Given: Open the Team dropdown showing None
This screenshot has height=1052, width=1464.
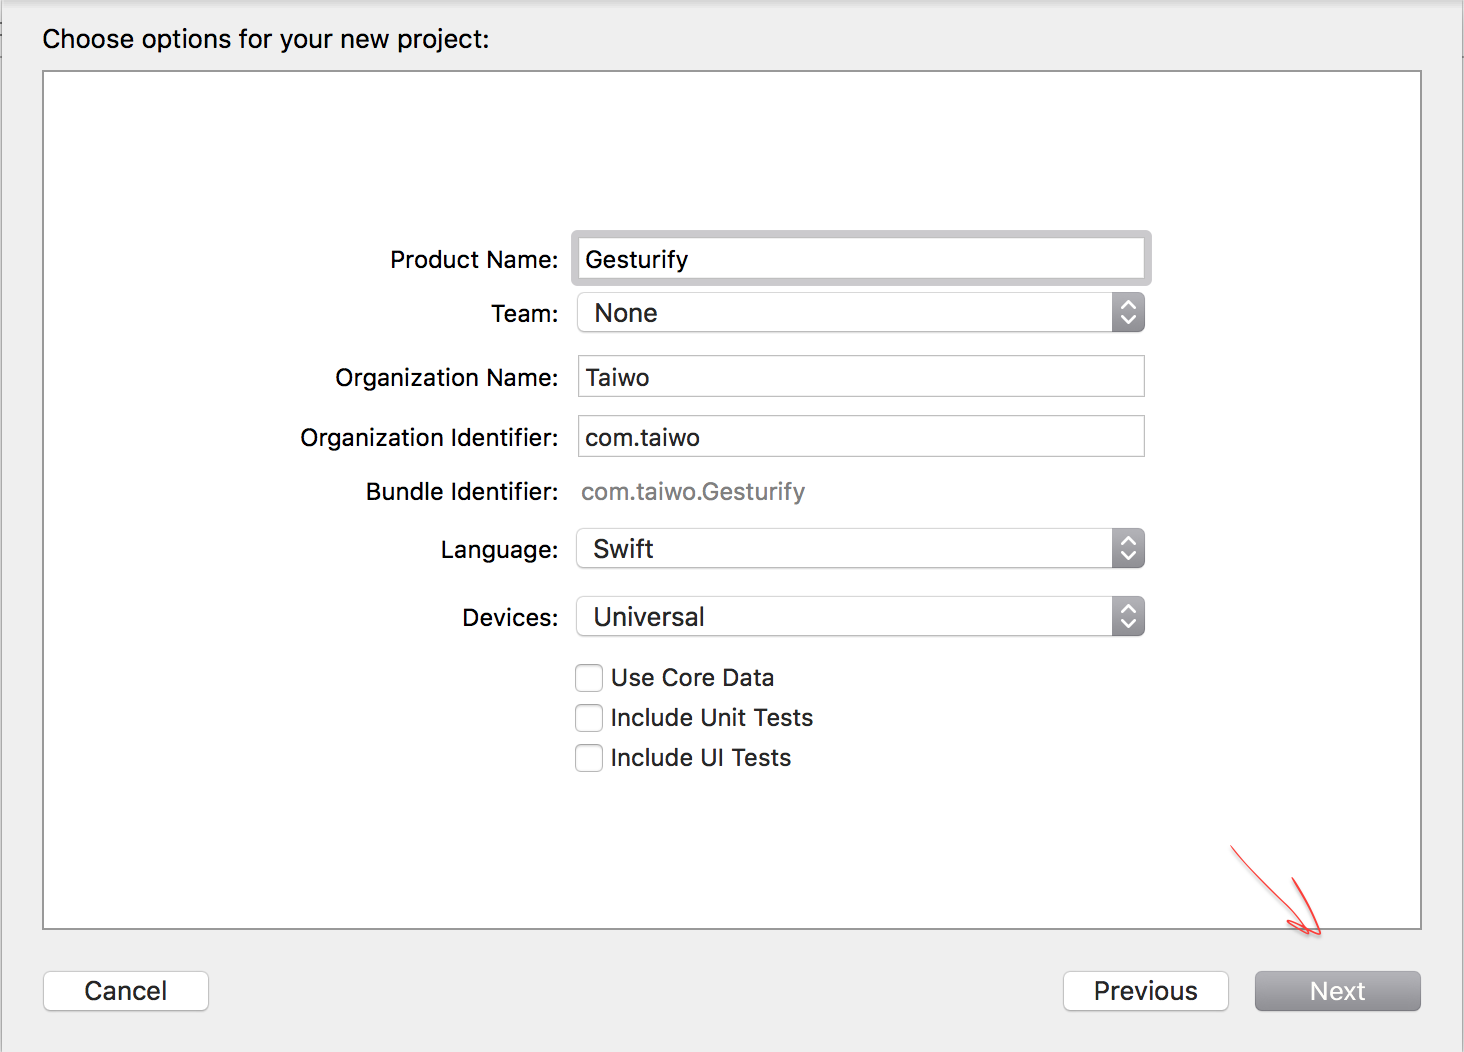Looking at the screenshot, I should [x=843, y=313].
